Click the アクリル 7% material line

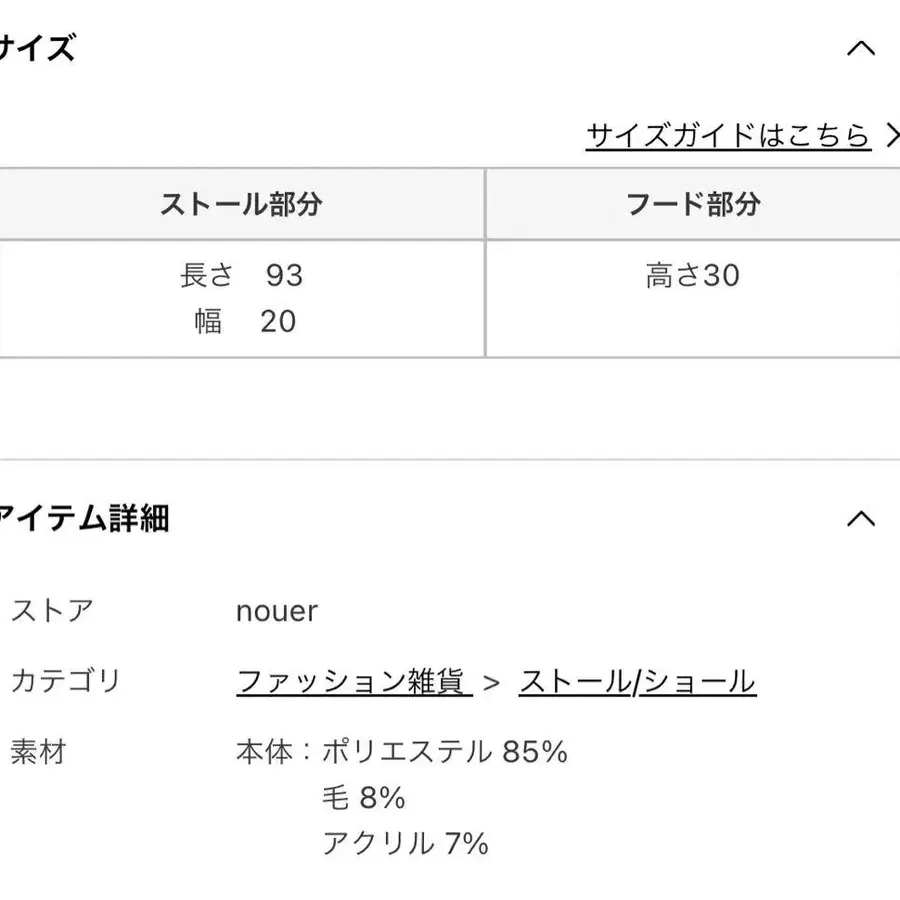click(405, 843)
